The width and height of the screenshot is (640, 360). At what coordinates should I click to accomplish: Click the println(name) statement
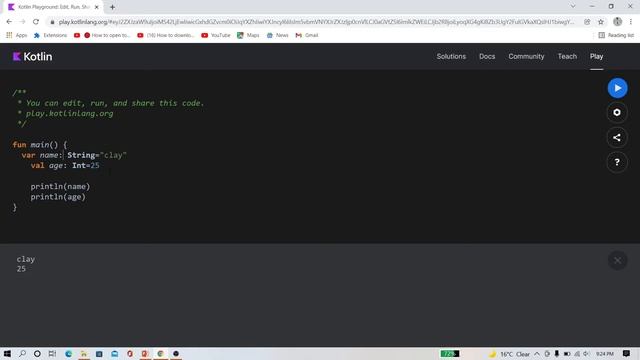pos(60,186)
